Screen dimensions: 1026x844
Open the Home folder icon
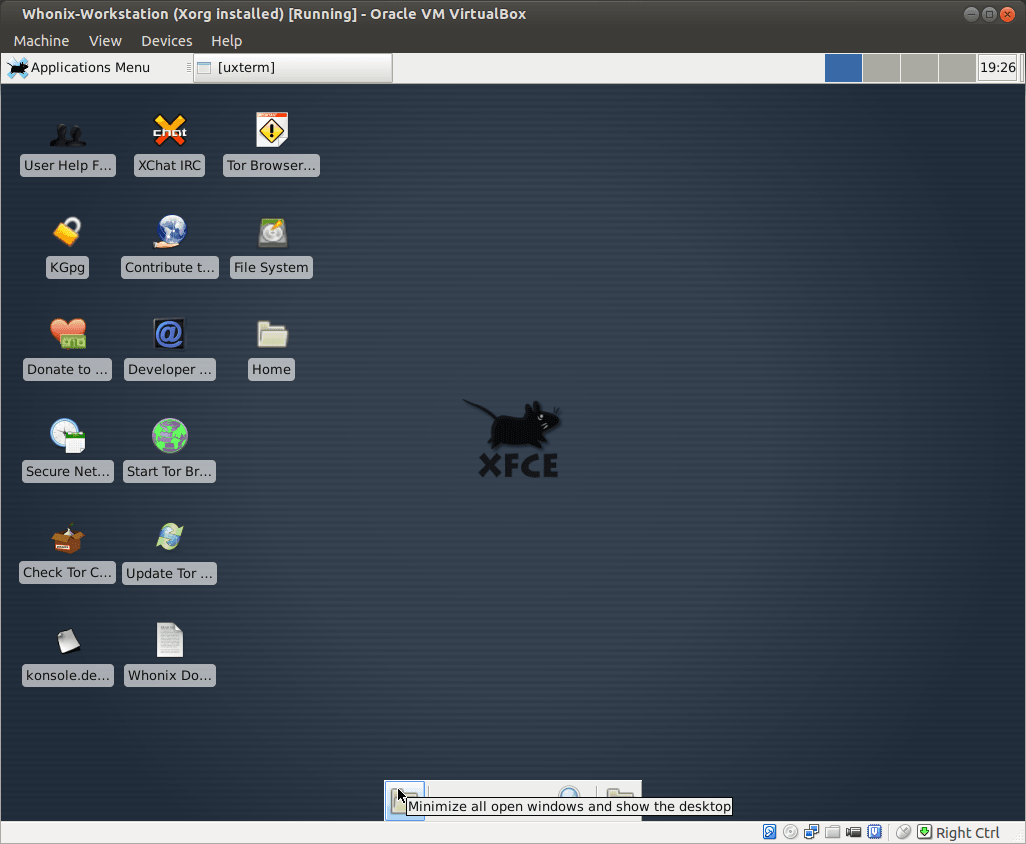[271, 334]
